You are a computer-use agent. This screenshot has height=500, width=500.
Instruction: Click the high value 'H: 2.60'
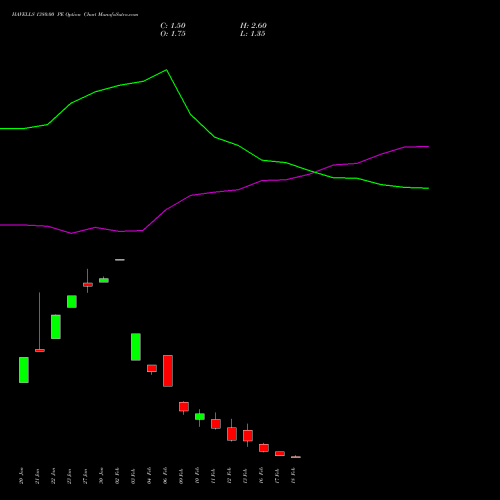coord(253,26)
